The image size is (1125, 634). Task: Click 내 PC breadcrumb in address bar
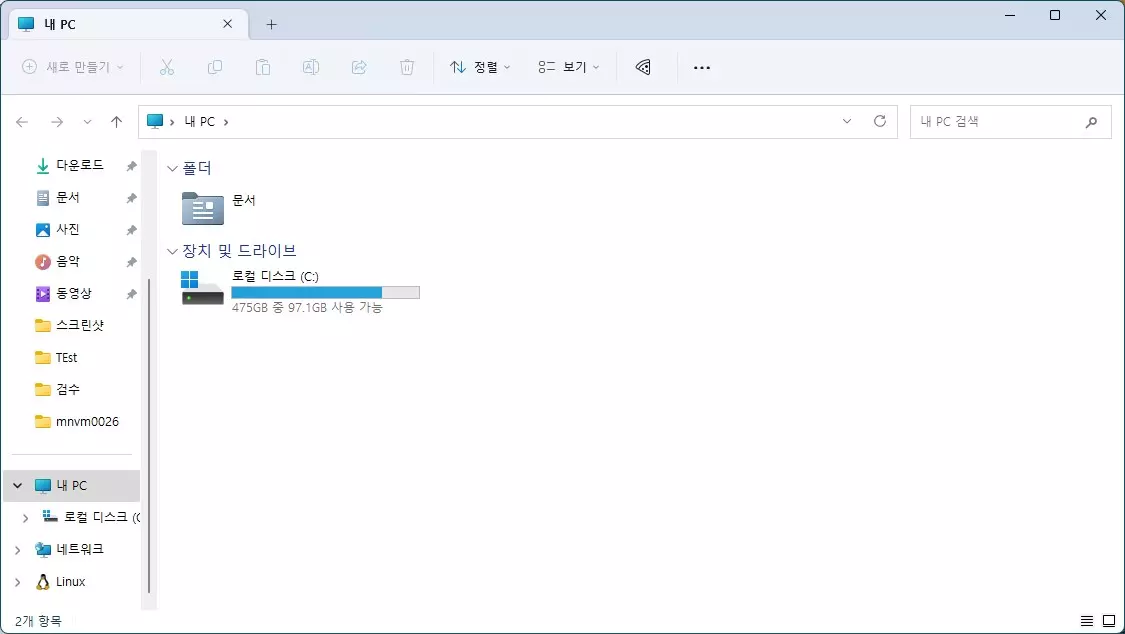click(x=199, y=122)
